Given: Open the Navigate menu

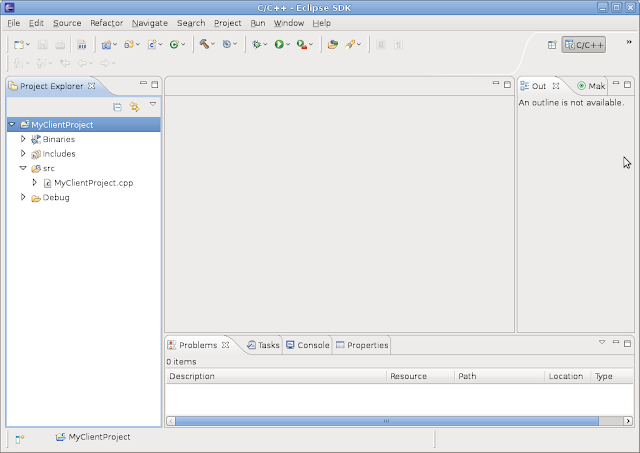Looking at the screenshot, I should point(150,23).
